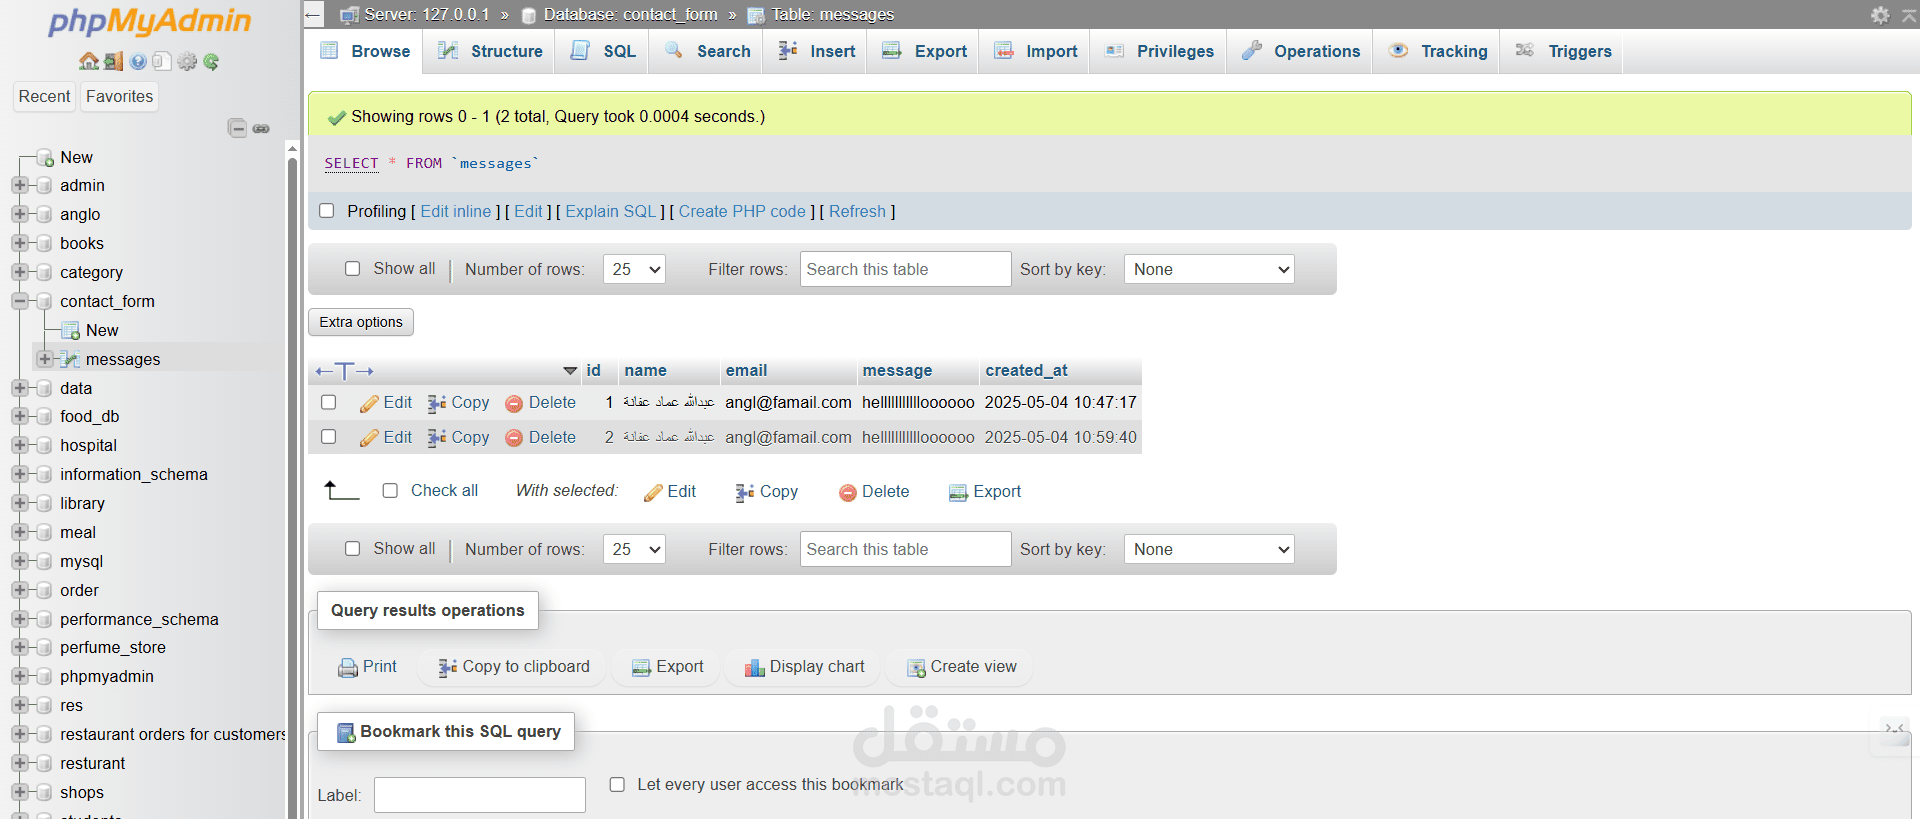Open the Triggers tab
The height and width of the screenshot is (819, 1920).
1563,51
